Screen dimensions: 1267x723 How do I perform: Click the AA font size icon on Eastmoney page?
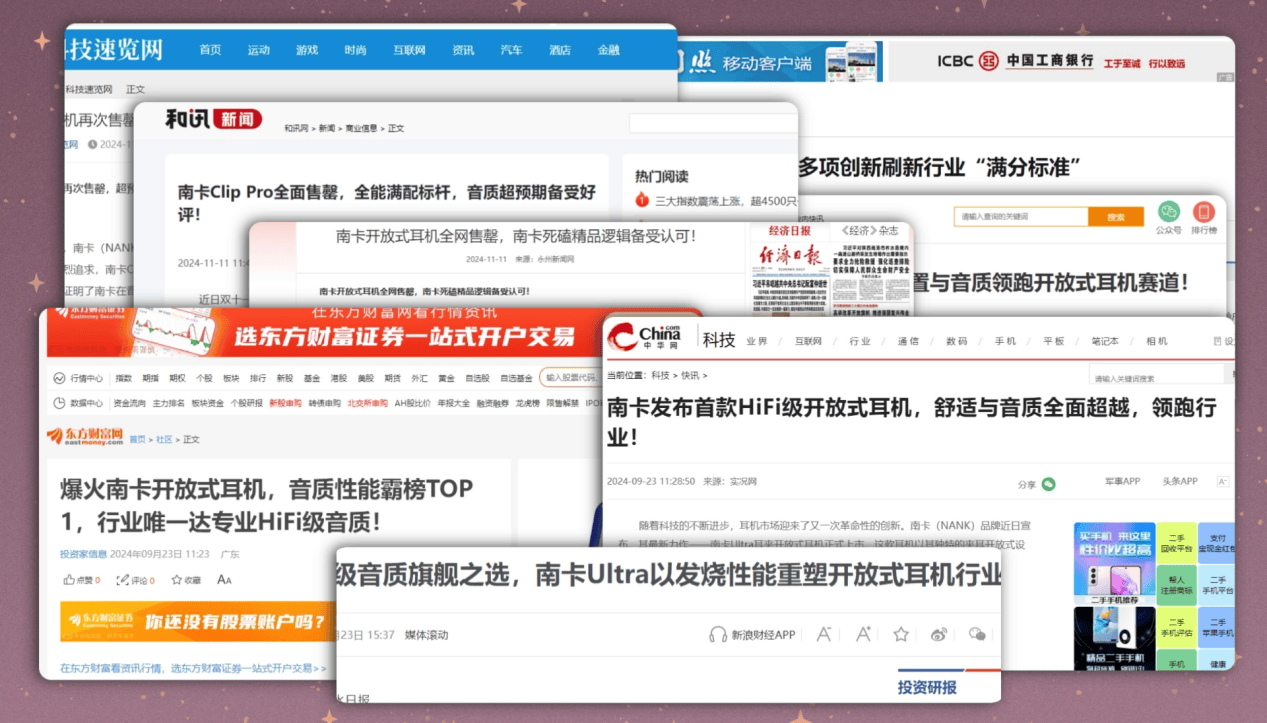224,580
